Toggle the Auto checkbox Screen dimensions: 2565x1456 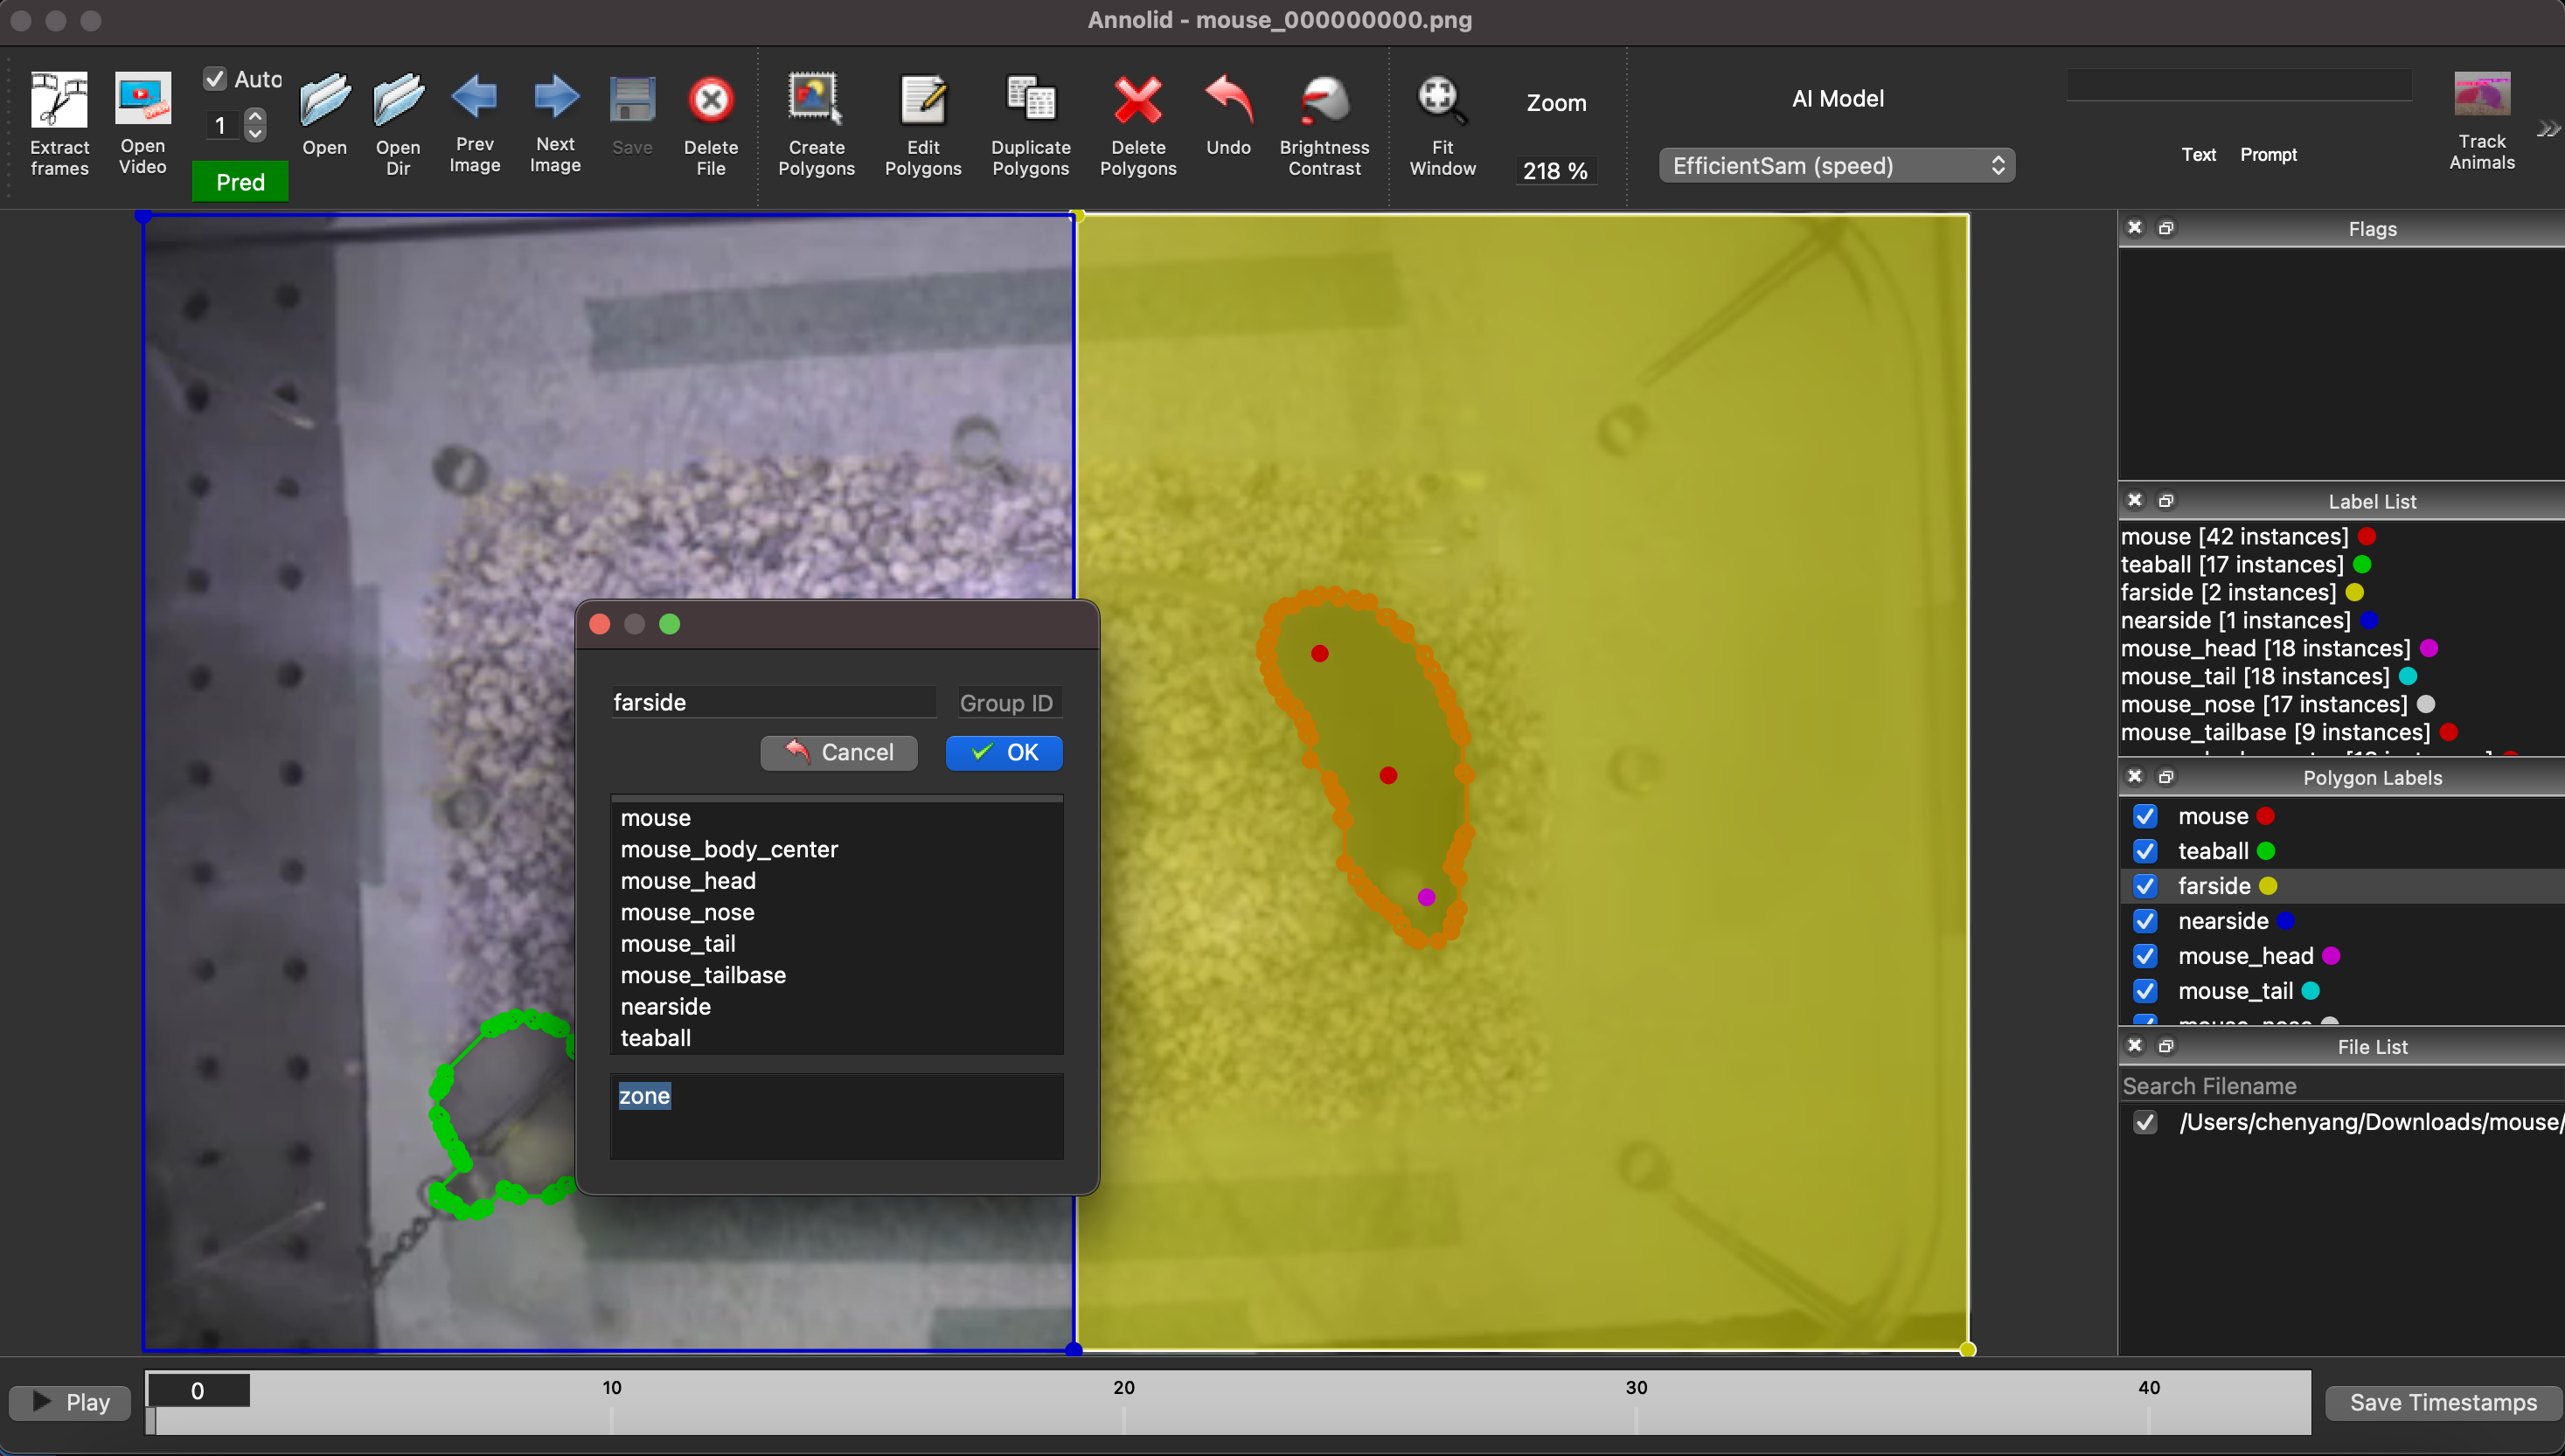214,78
